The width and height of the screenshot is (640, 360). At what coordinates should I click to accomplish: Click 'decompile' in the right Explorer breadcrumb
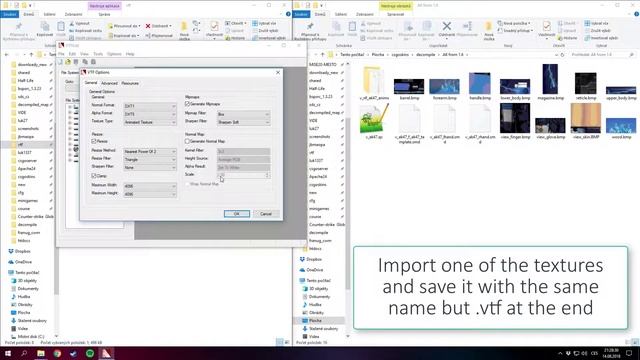pos(425,54)
